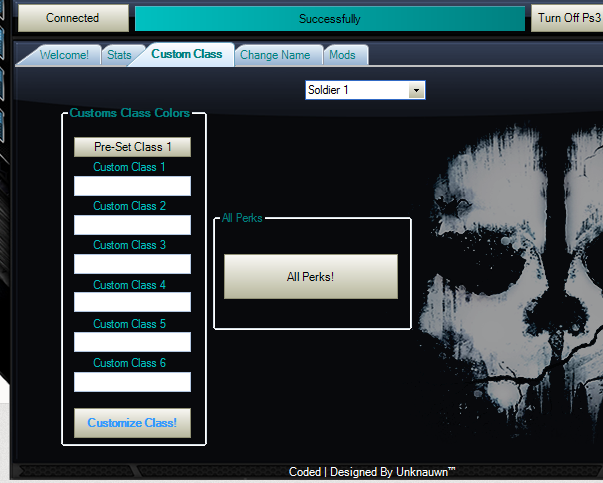Screen dimensions: 603x483
Task: Click the Custom Class 6 label
Action: coord(129,363)
